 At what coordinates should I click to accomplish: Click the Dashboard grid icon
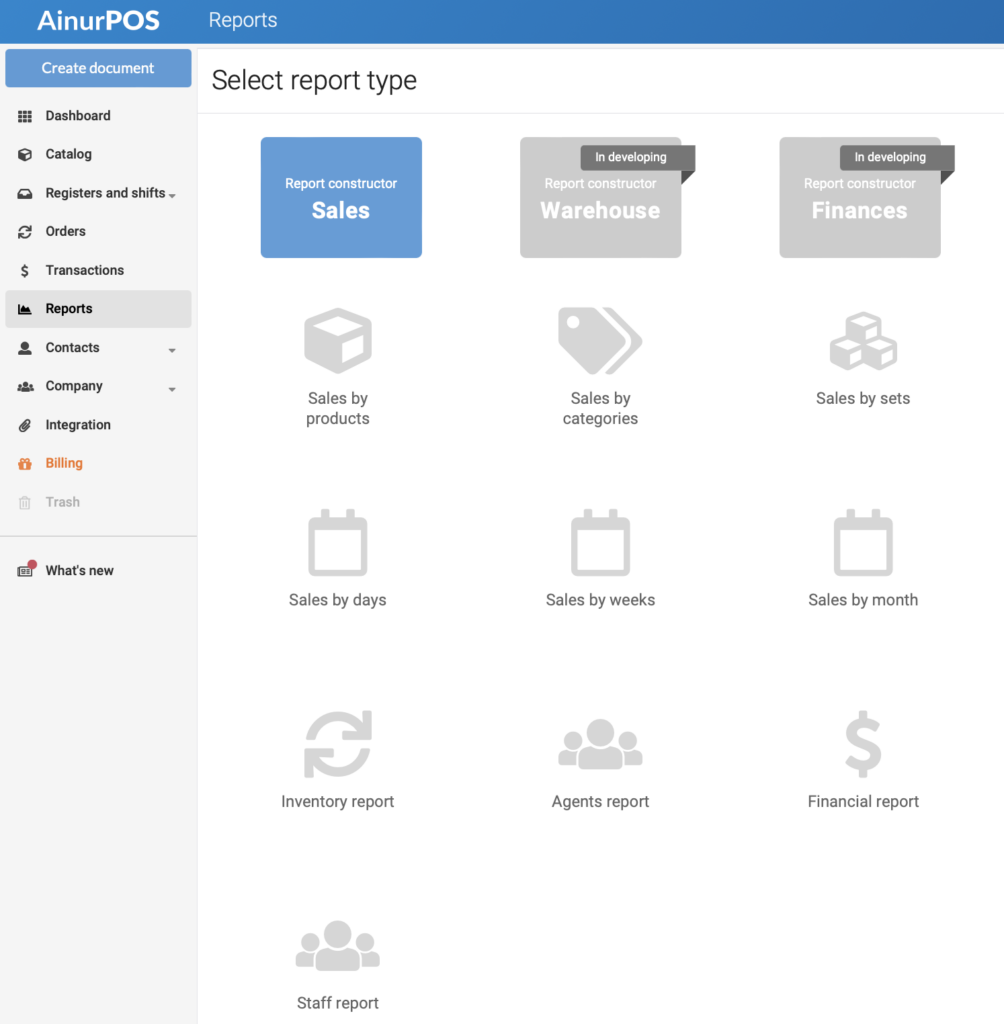[25, 116]
